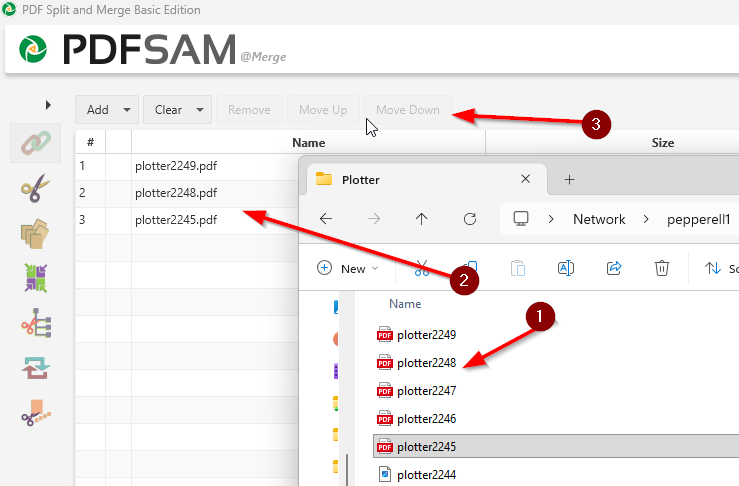The height and width of the screenshot is (486, 739).
Task: Expand chevron after the monitor icon in address bar
Action: tap(550, 219)
